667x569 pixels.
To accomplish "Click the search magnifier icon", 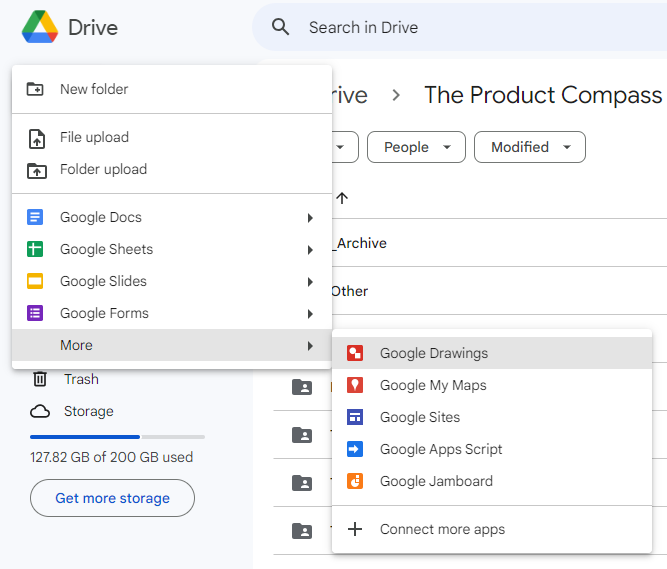I will 280,27.
